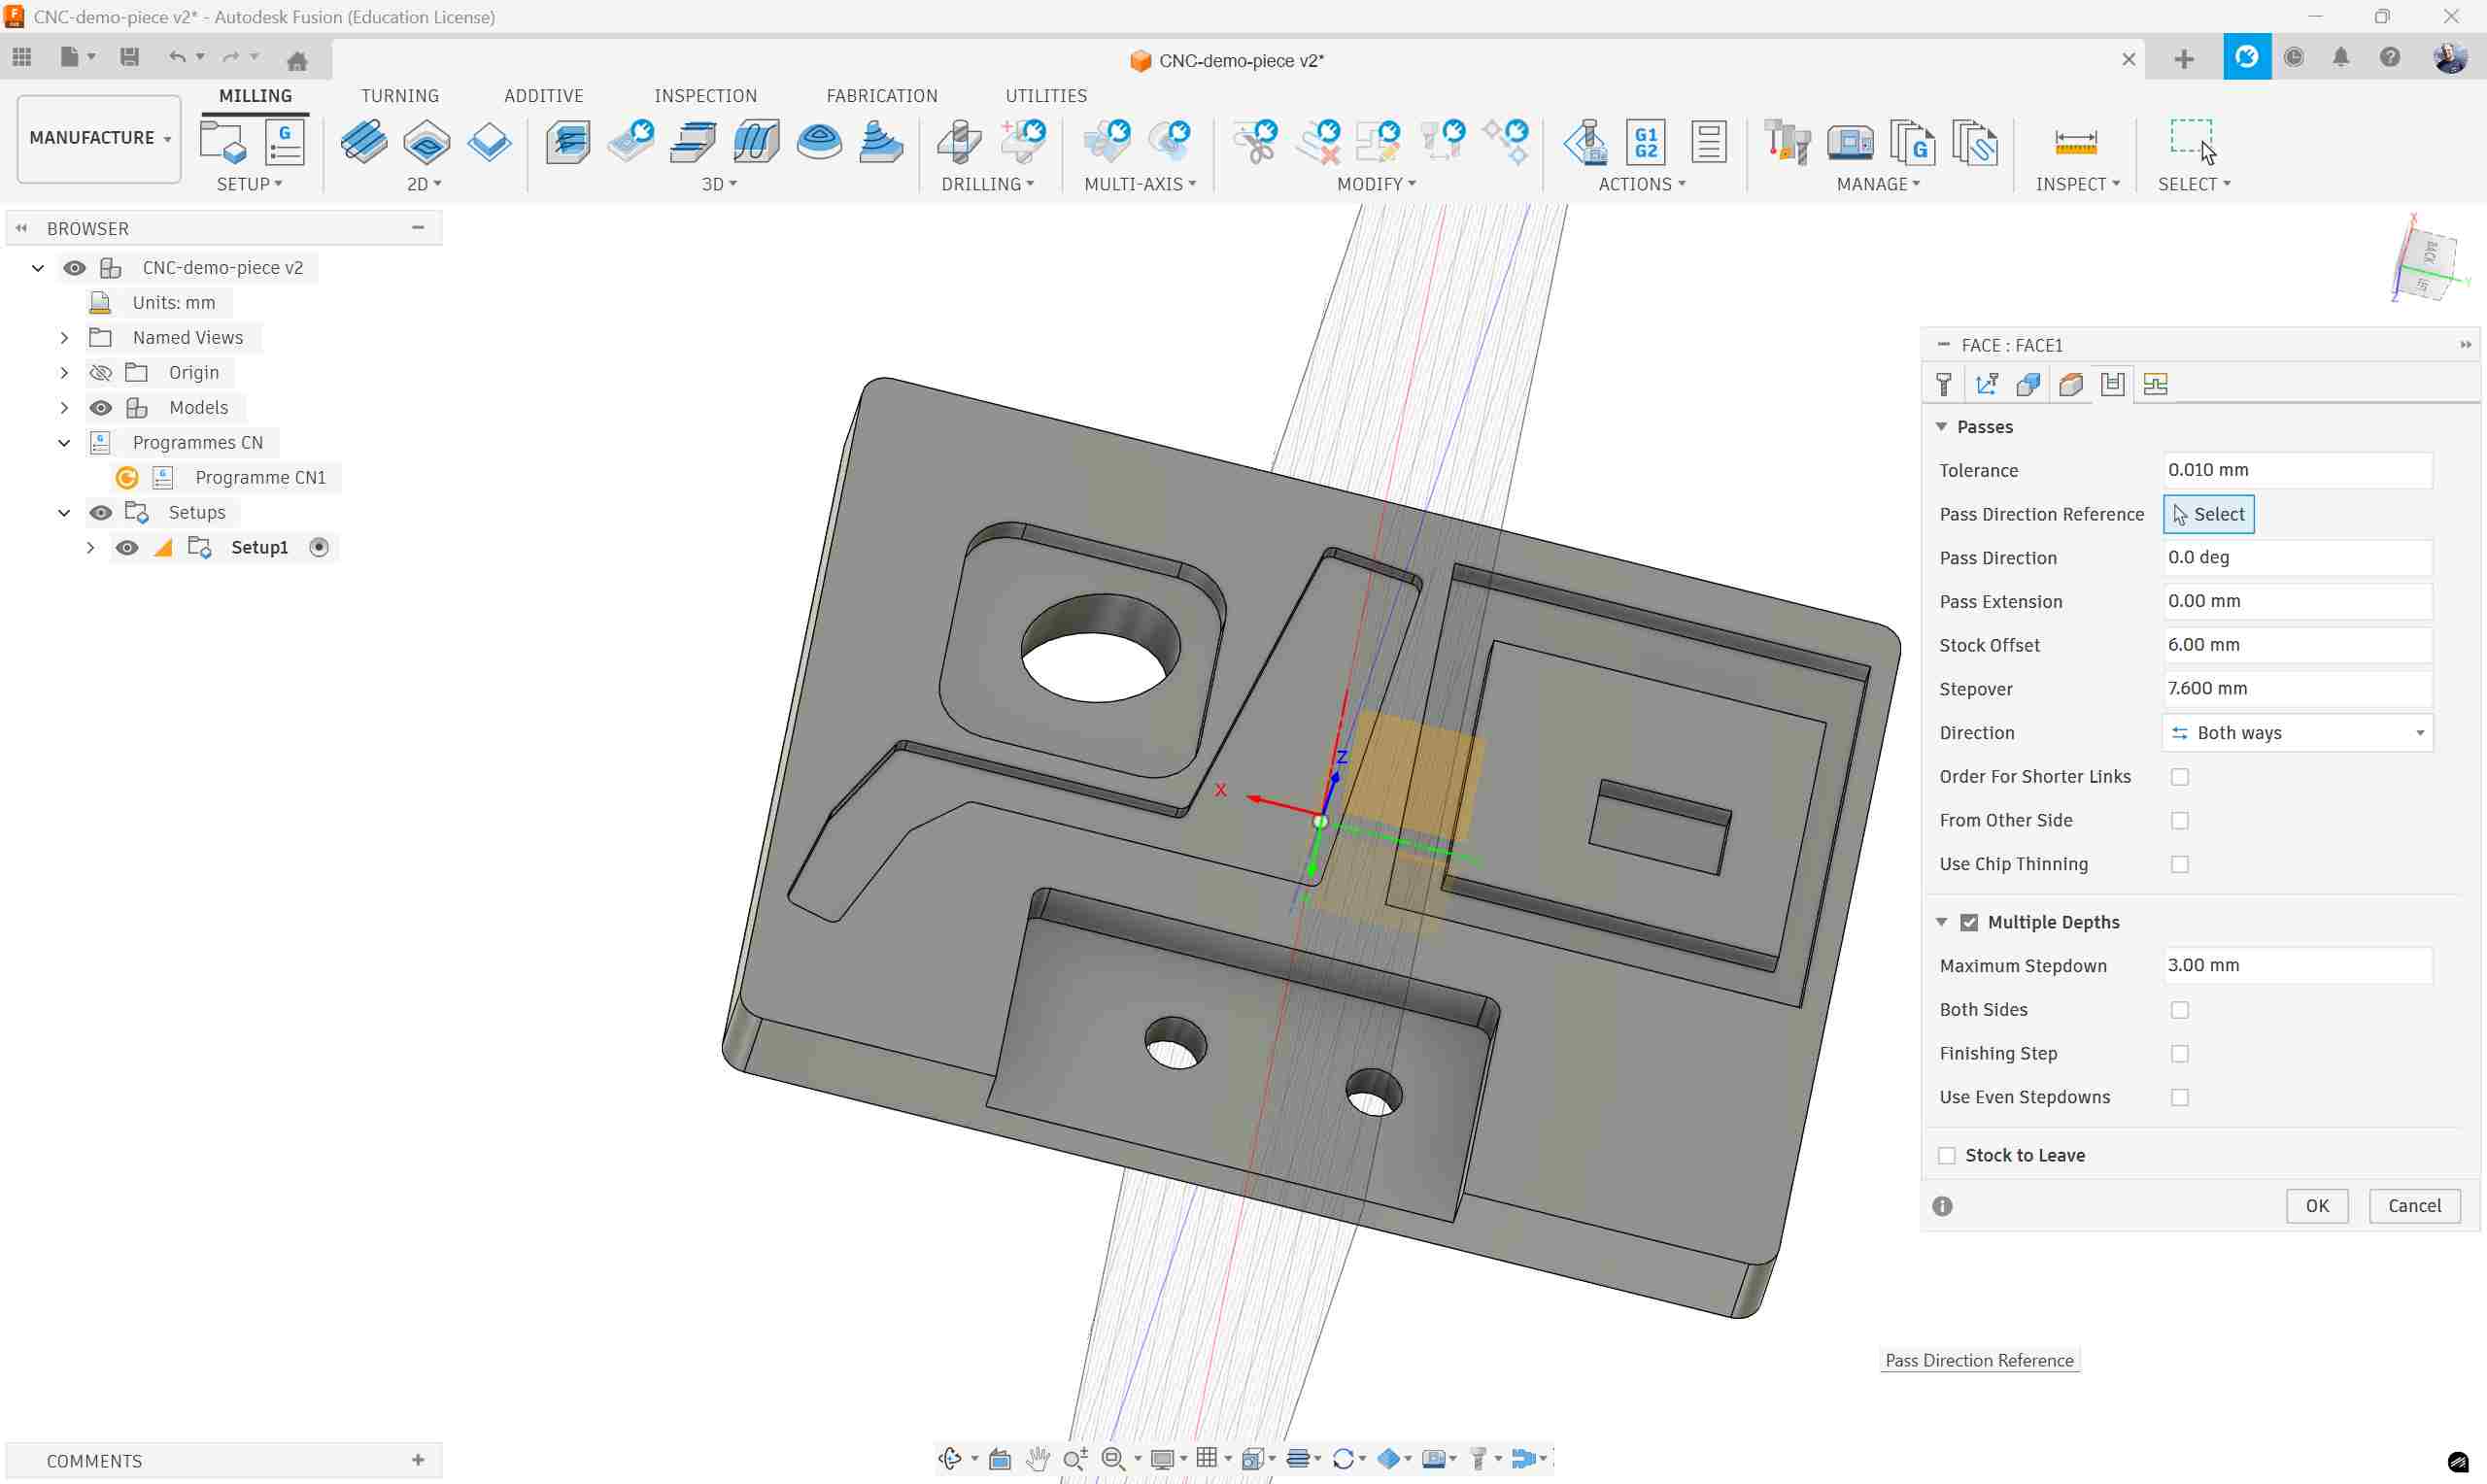Image resolution: width=2487 pixels, height=1484 pixels.
Task: Switch to the TURNING tab
Action: click(x=399, y=96)
